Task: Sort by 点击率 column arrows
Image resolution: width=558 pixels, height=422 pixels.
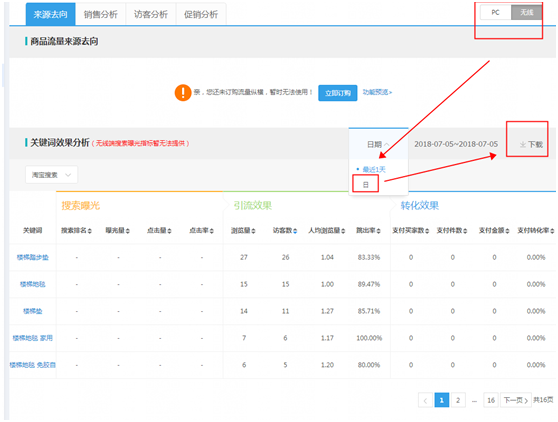Action: [211, 231]
